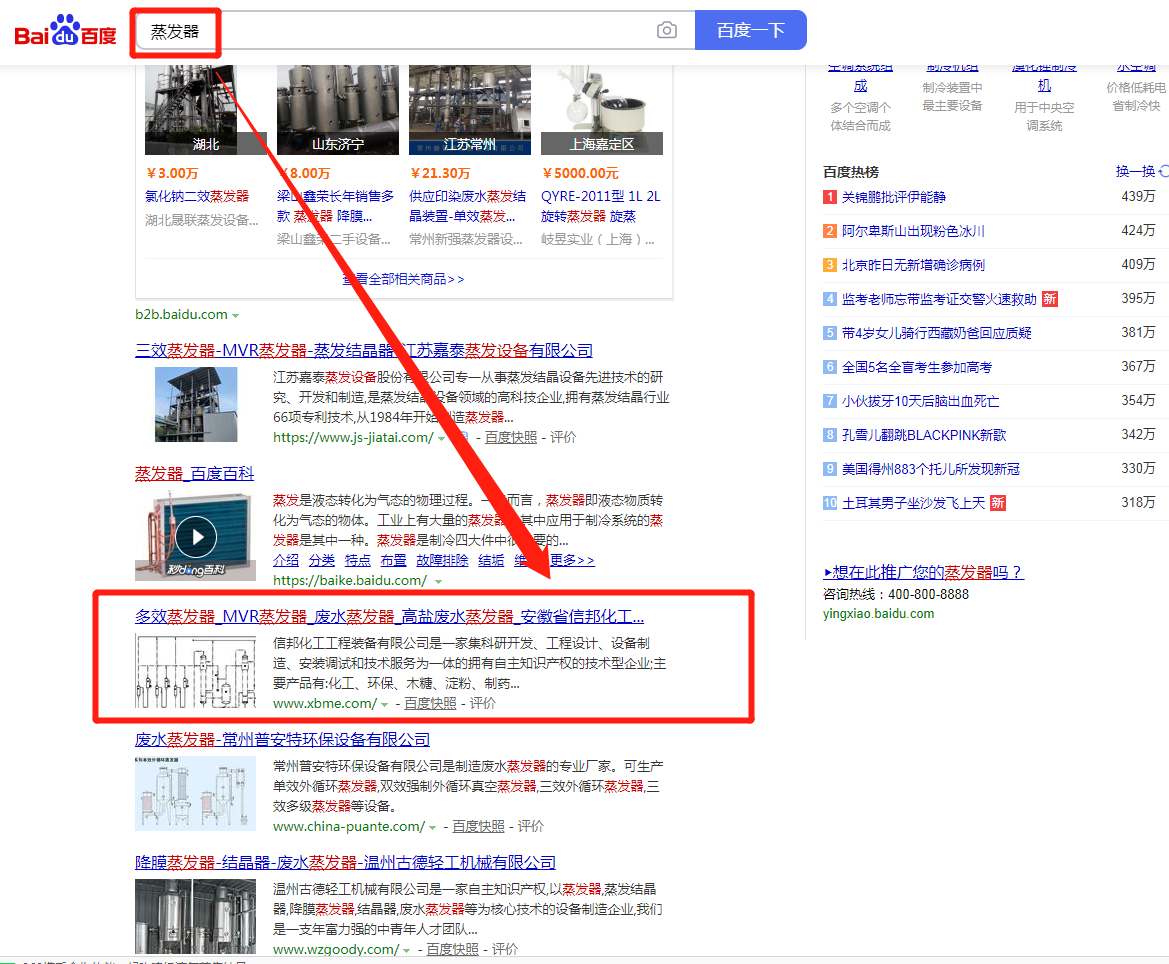Click 更多>> in the 百科 result

(573, 561)
